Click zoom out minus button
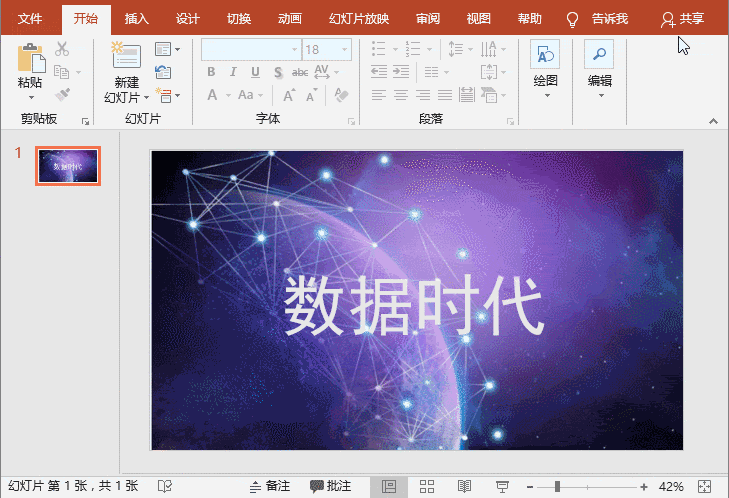Image resolution: width=729 pixels, height=498 pixels. point(530,487)
